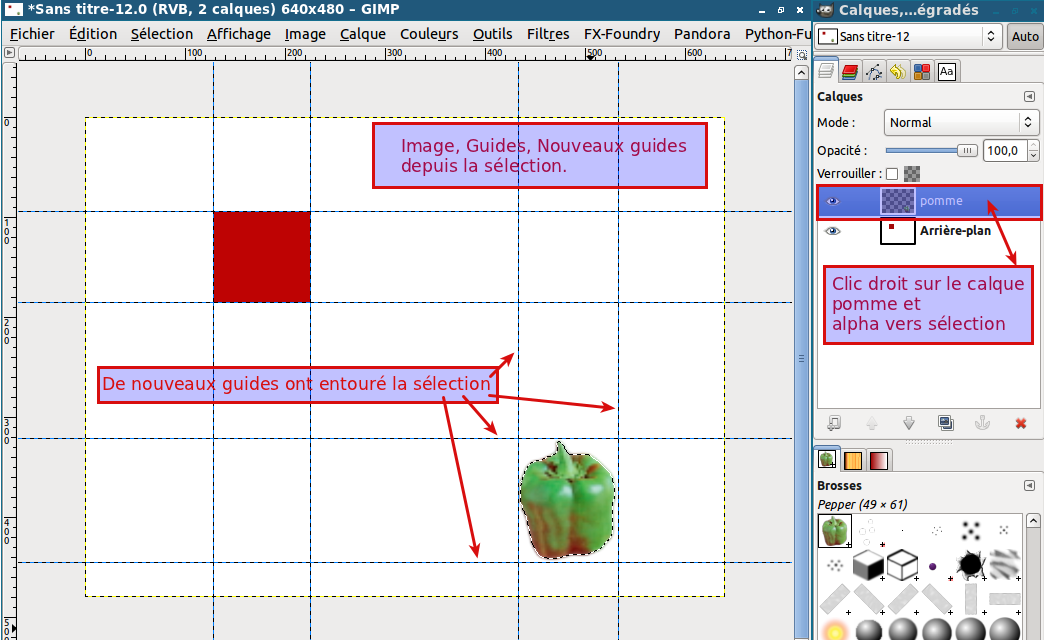Duplicate the selected layer
The image size is (1044, 641).
[946, 423]
